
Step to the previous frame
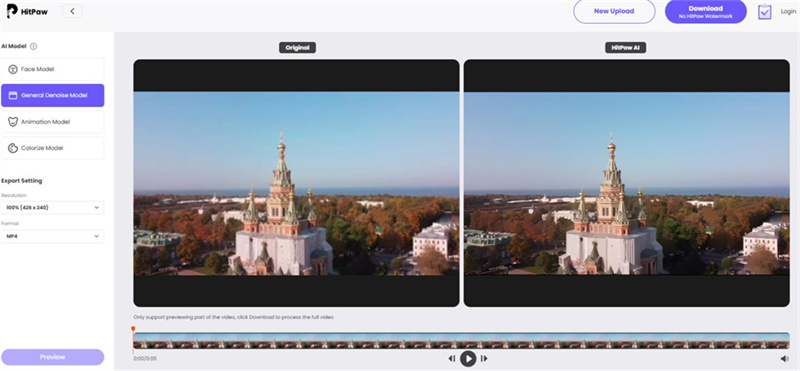point(452,359)
